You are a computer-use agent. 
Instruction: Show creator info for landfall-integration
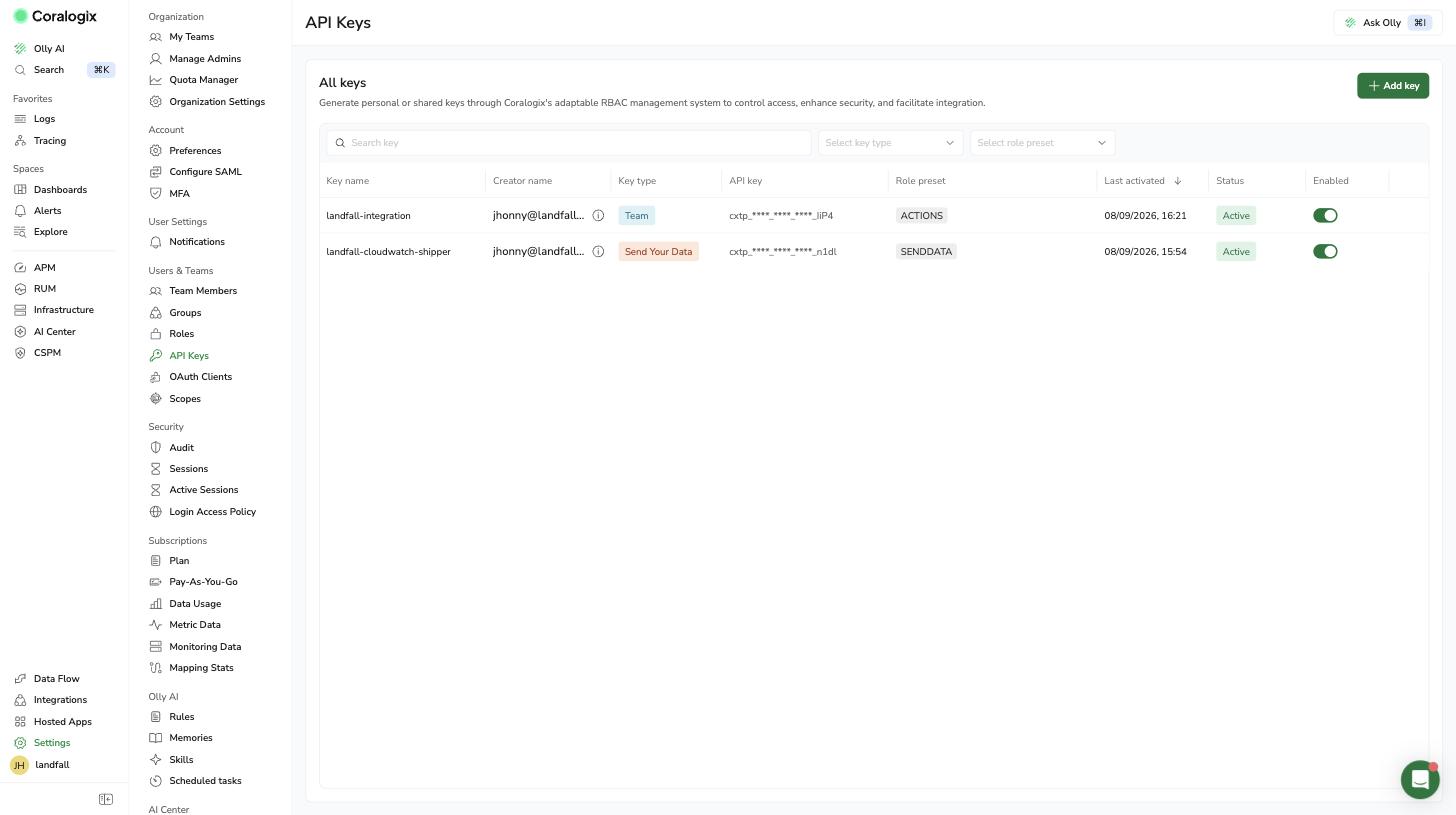pos(598,216)
